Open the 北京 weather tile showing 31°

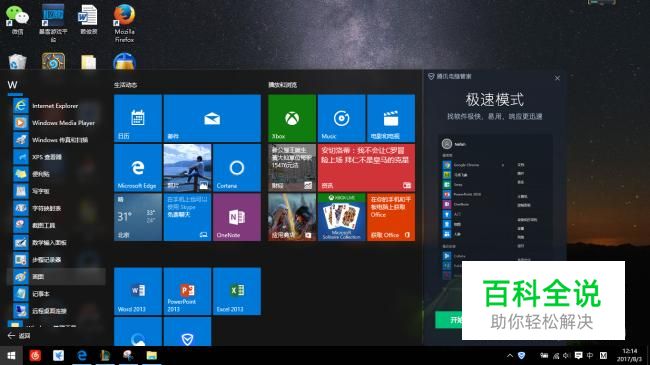click(138, 217)
